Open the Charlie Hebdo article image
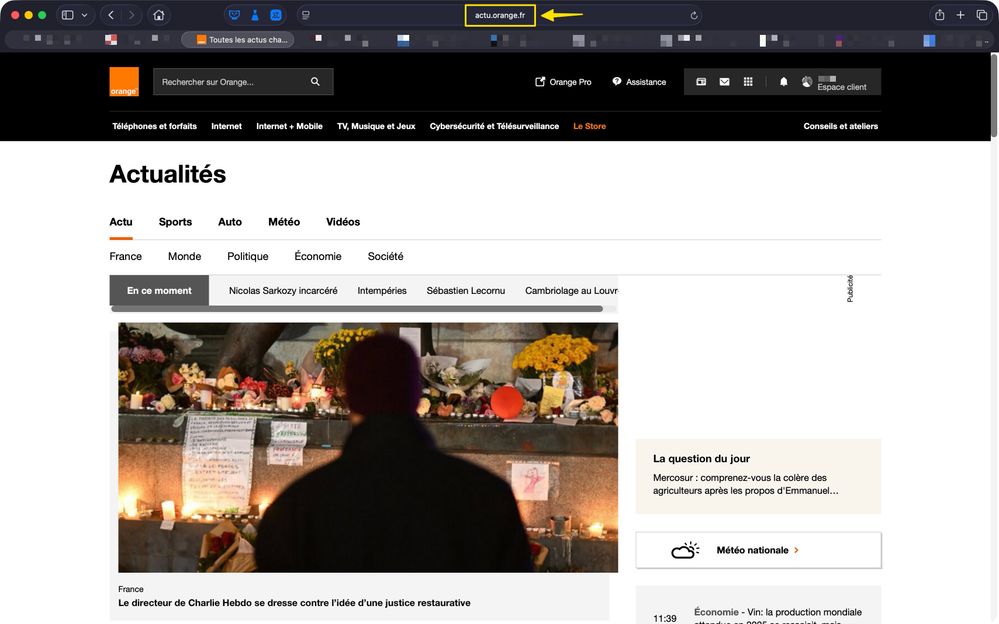Image resolution: width=999 pixels, height=624 pixels. pos(368,447)
